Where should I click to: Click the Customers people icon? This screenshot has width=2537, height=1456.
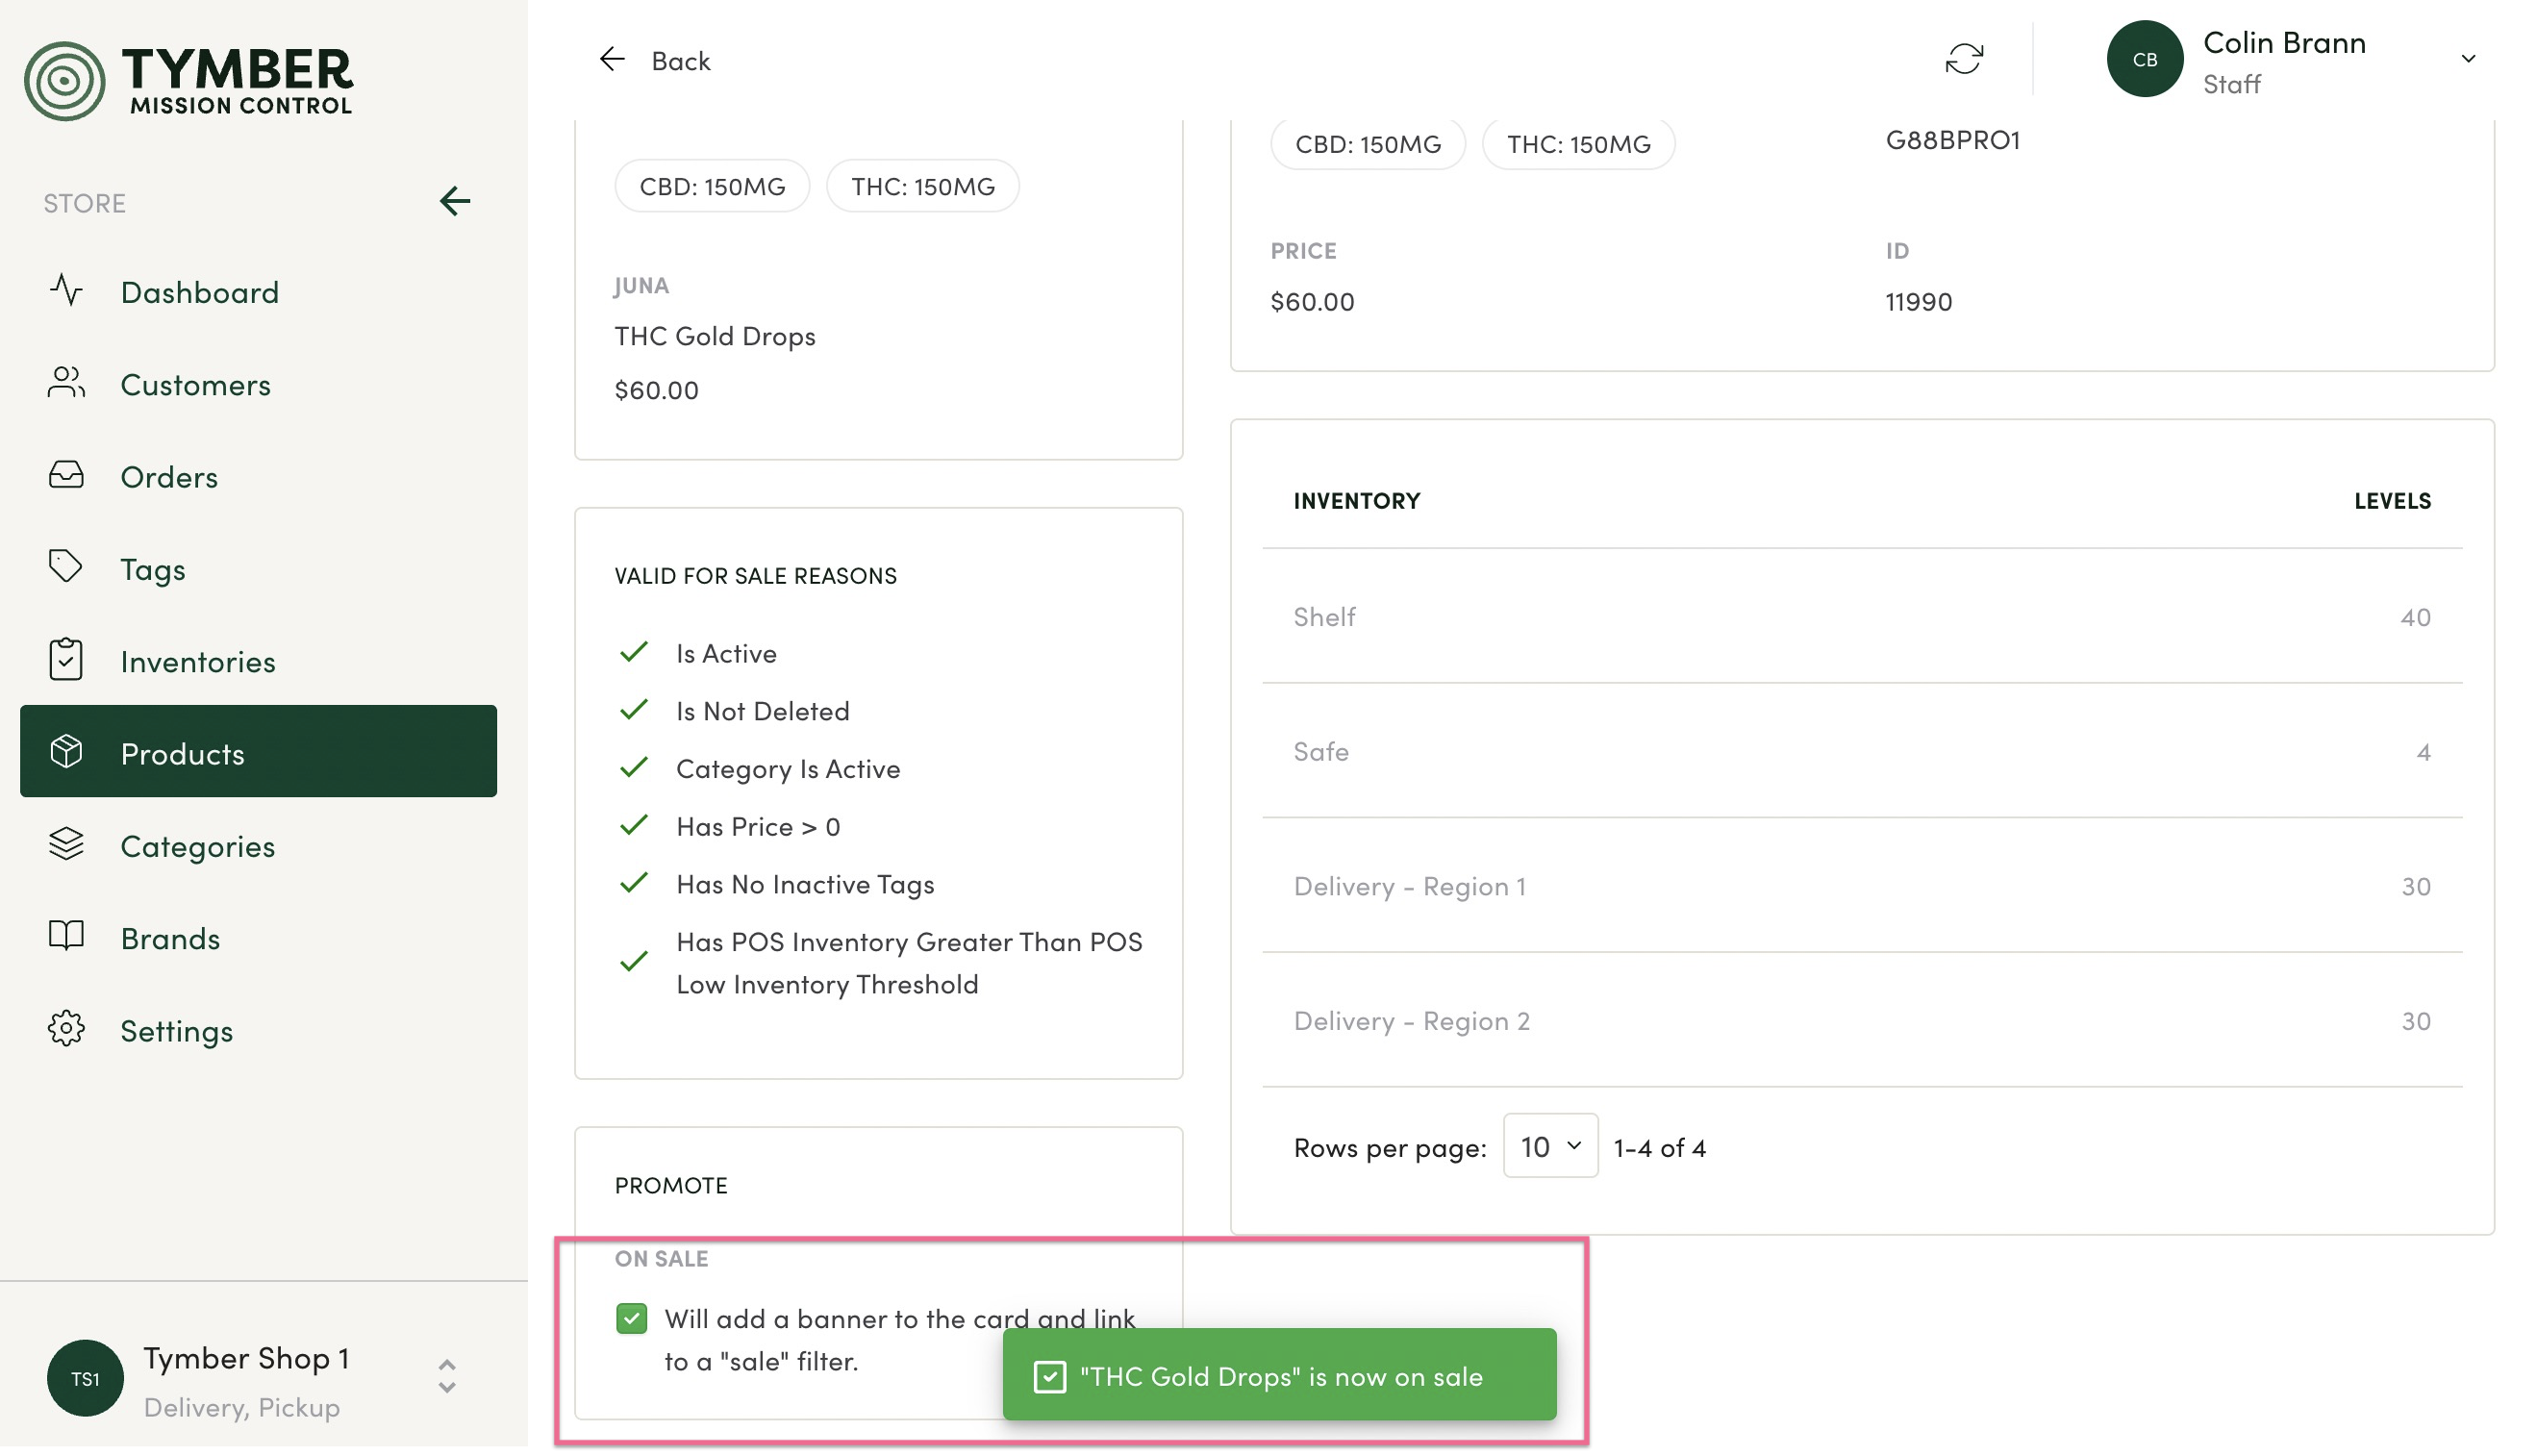66,383
